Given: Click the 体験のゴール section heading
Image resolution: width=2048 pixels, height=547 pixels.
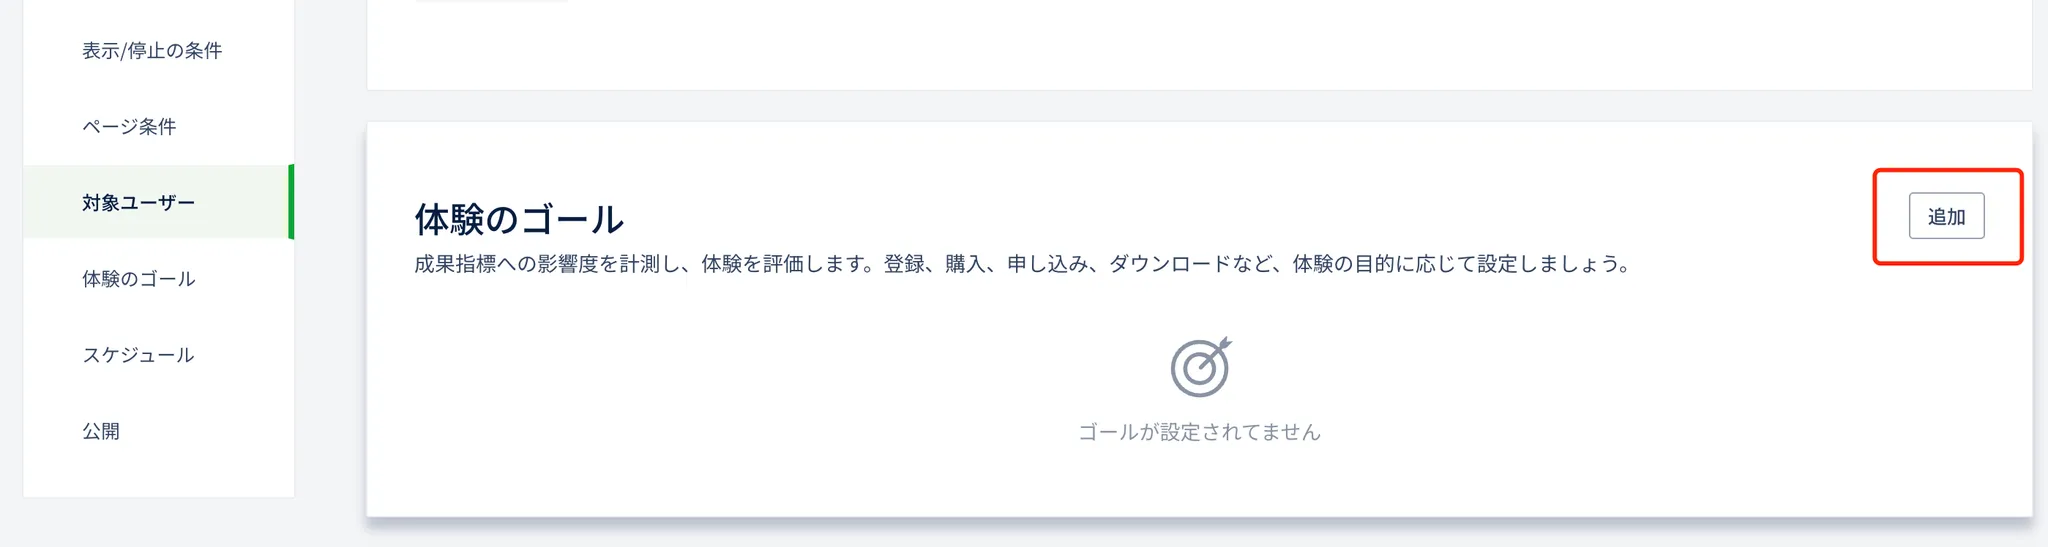Looking at the screenshot, I should click(x=519, y=218).
